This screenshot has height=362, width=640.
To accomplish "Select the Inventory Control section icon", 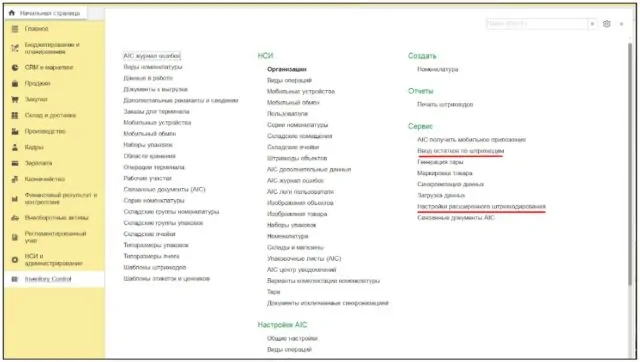I will pos(15,279).
